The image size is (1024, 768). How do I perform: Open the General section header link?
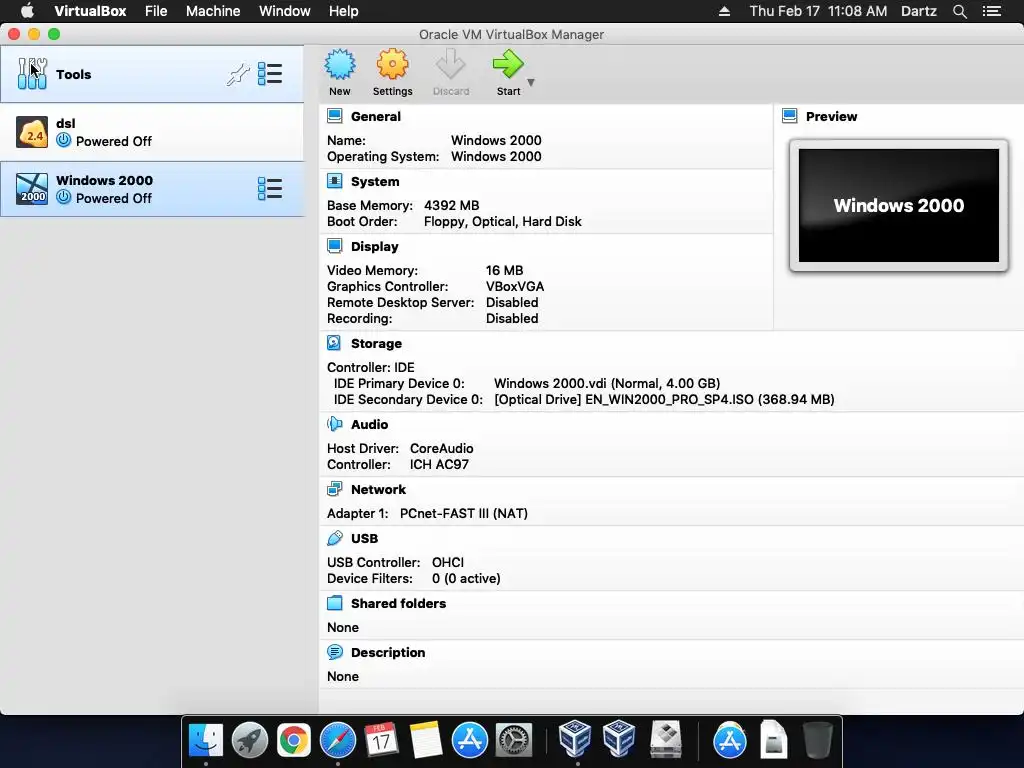(x=376, y=116)
